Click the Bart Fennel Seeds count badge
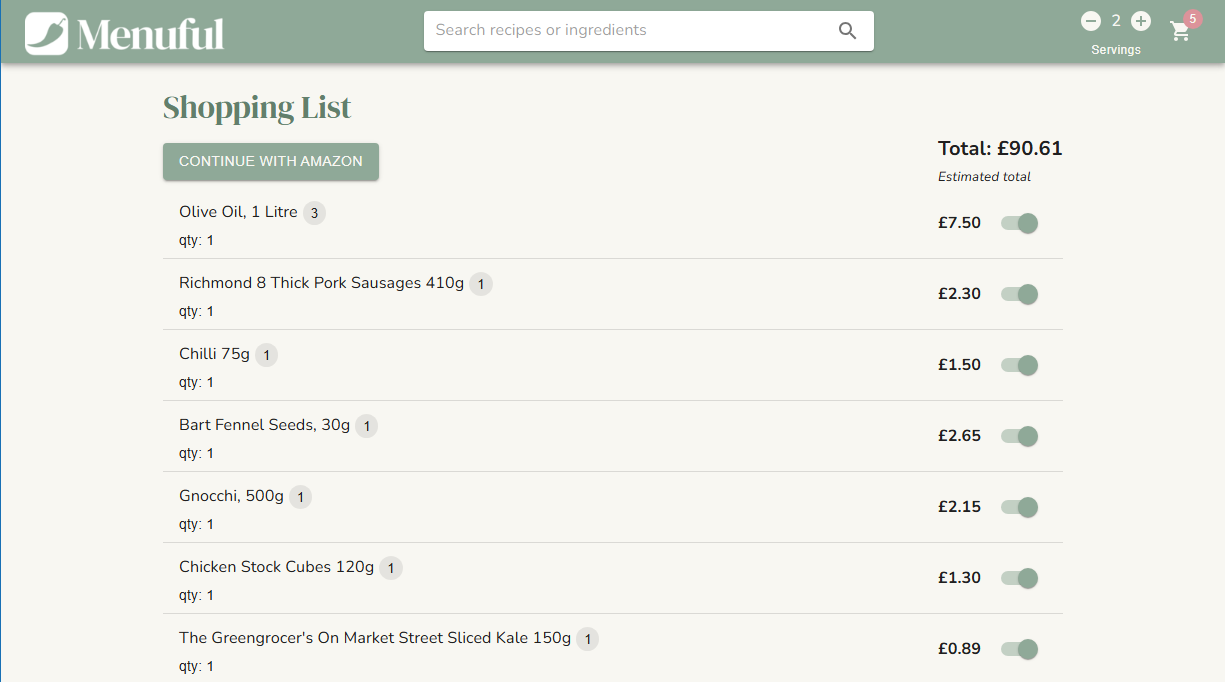 click(x=367, y=426)
